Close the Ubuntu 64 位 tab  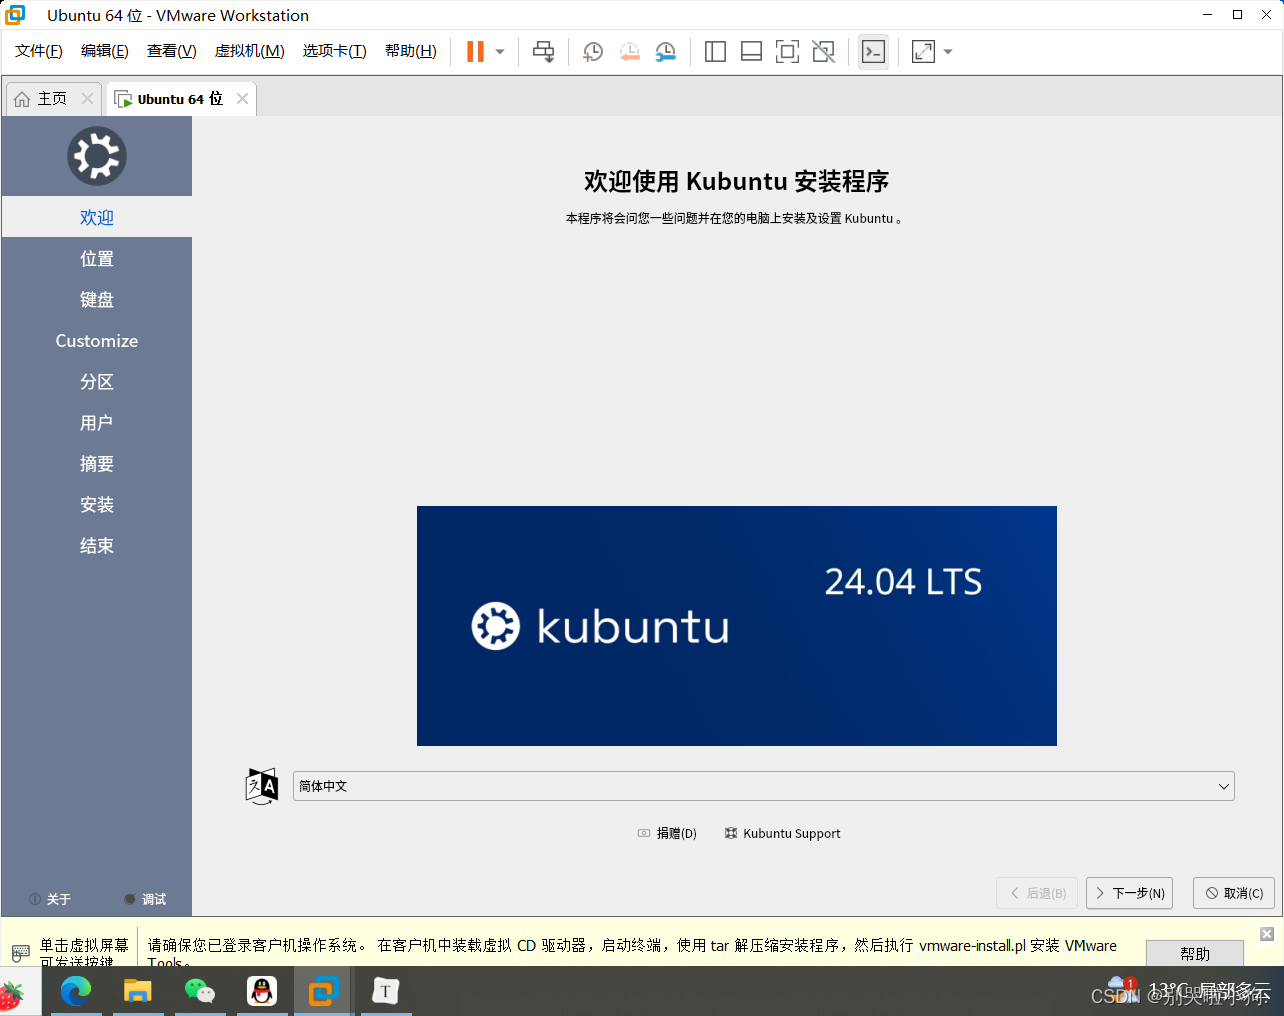pyautogui.click(x=242, y=99)
